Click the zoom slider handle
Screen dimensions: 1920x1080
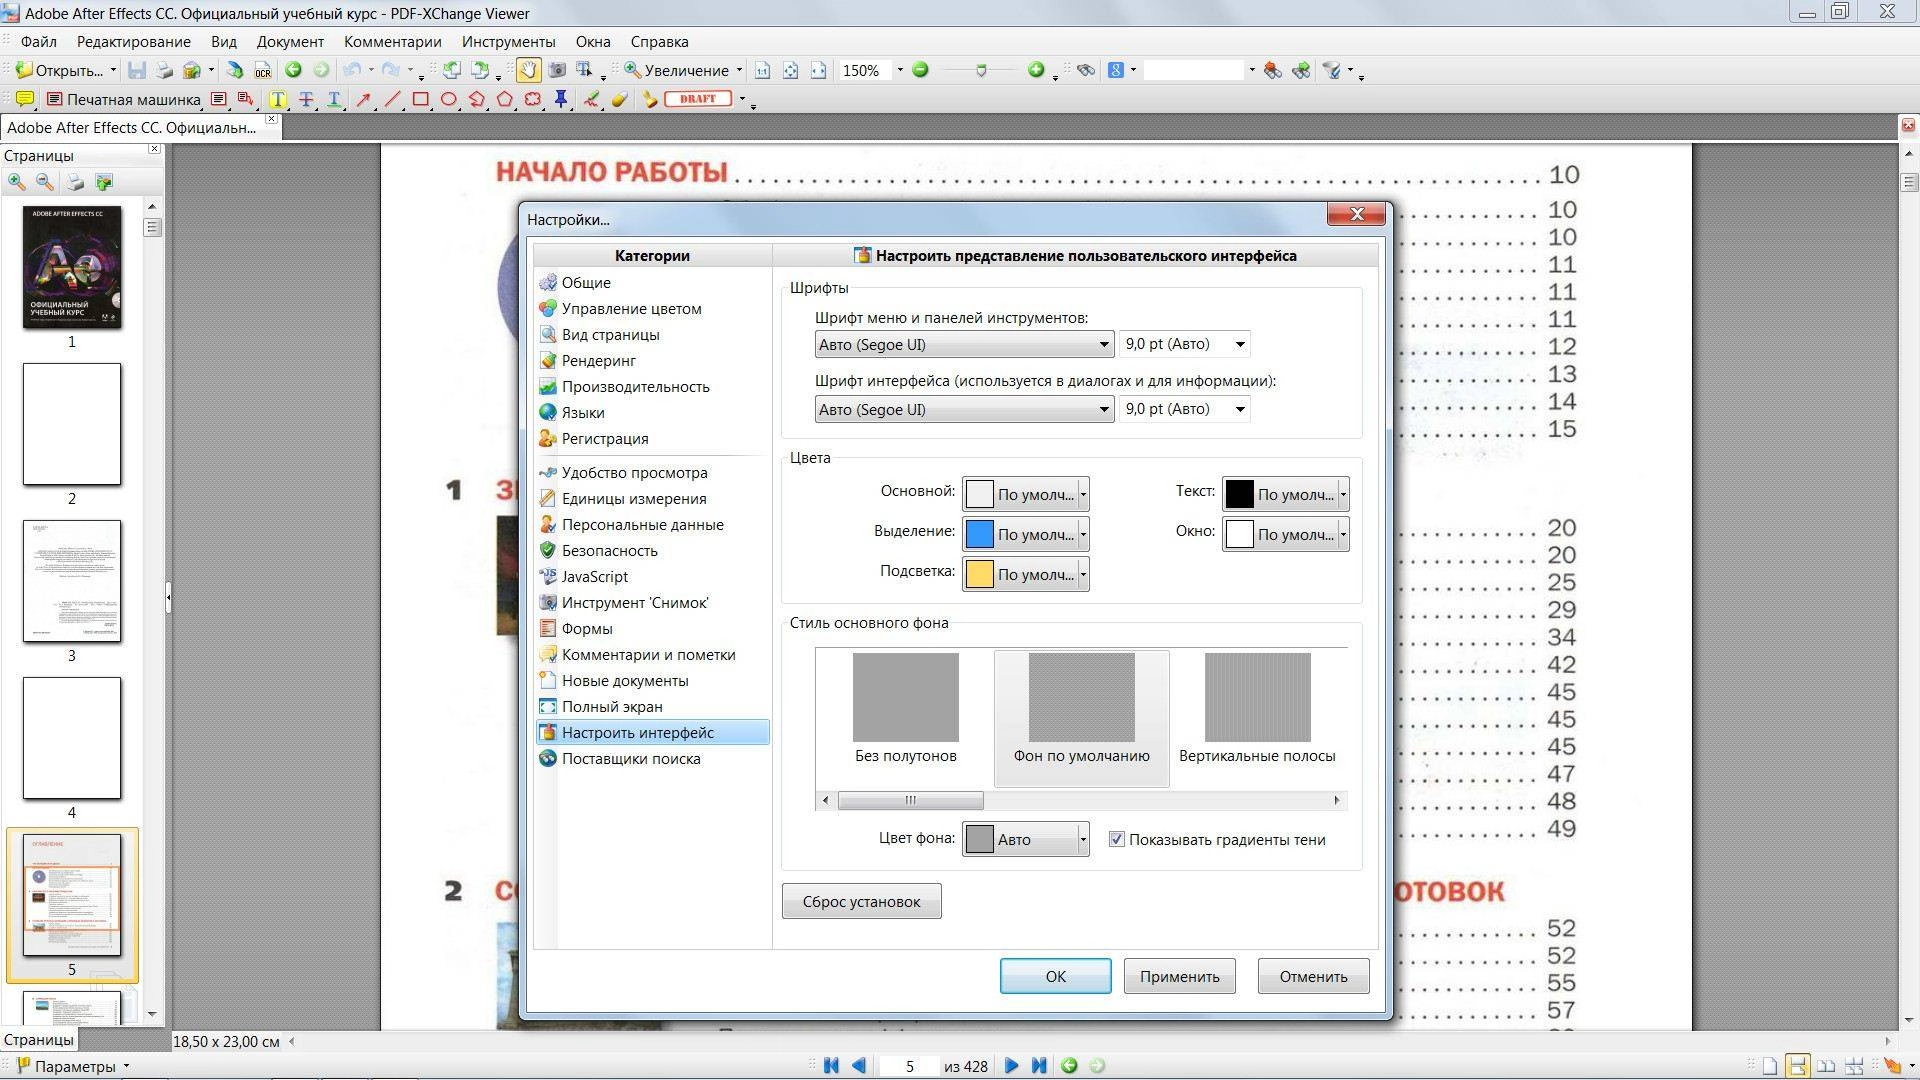coord(981,70)
